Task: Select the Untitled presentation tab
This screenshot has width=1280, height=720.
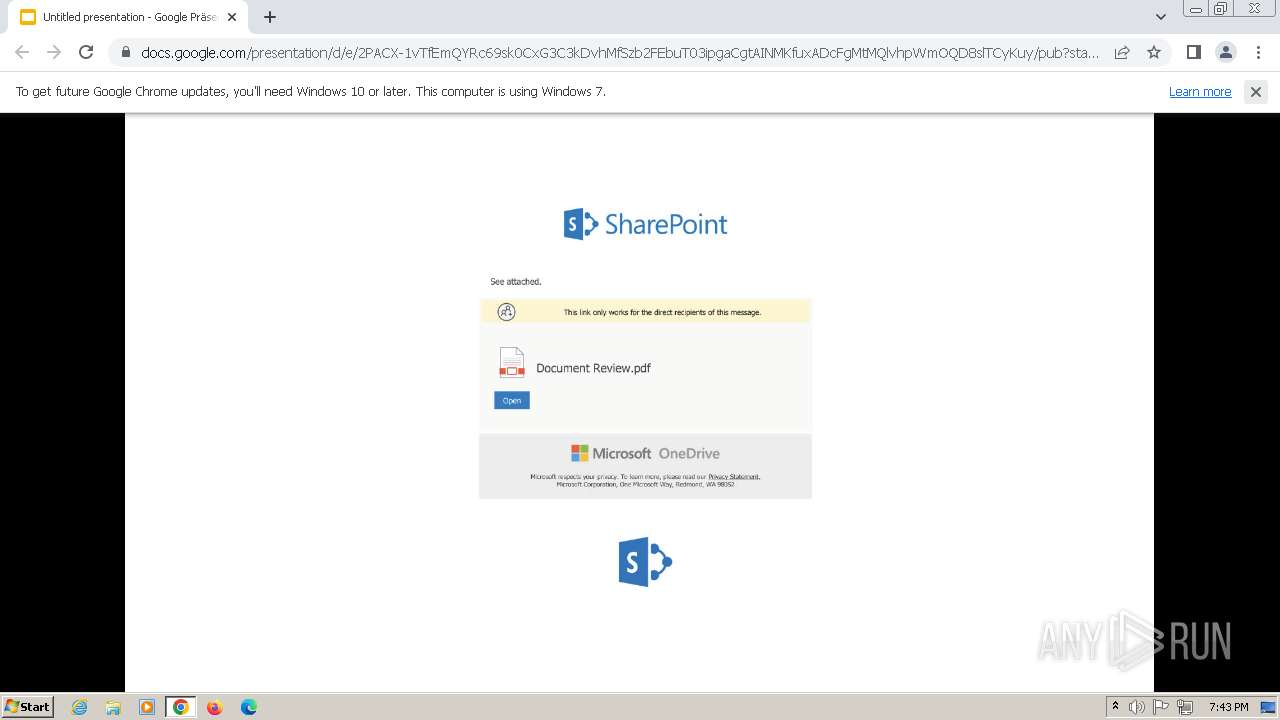Action: (128, 17)
